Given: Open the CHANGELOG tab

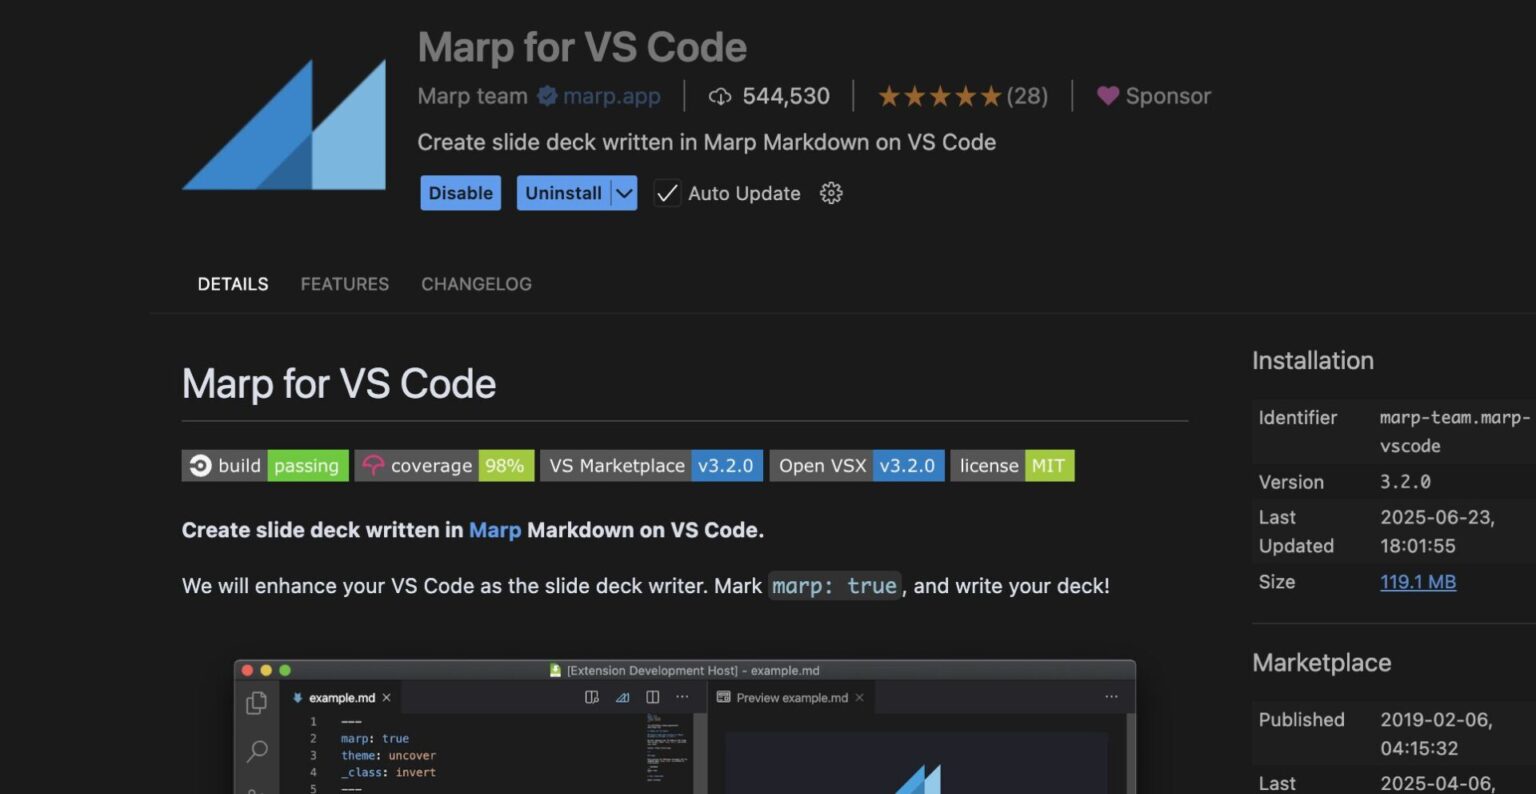Looking at the screenshot, I should [x=476, y=284].
